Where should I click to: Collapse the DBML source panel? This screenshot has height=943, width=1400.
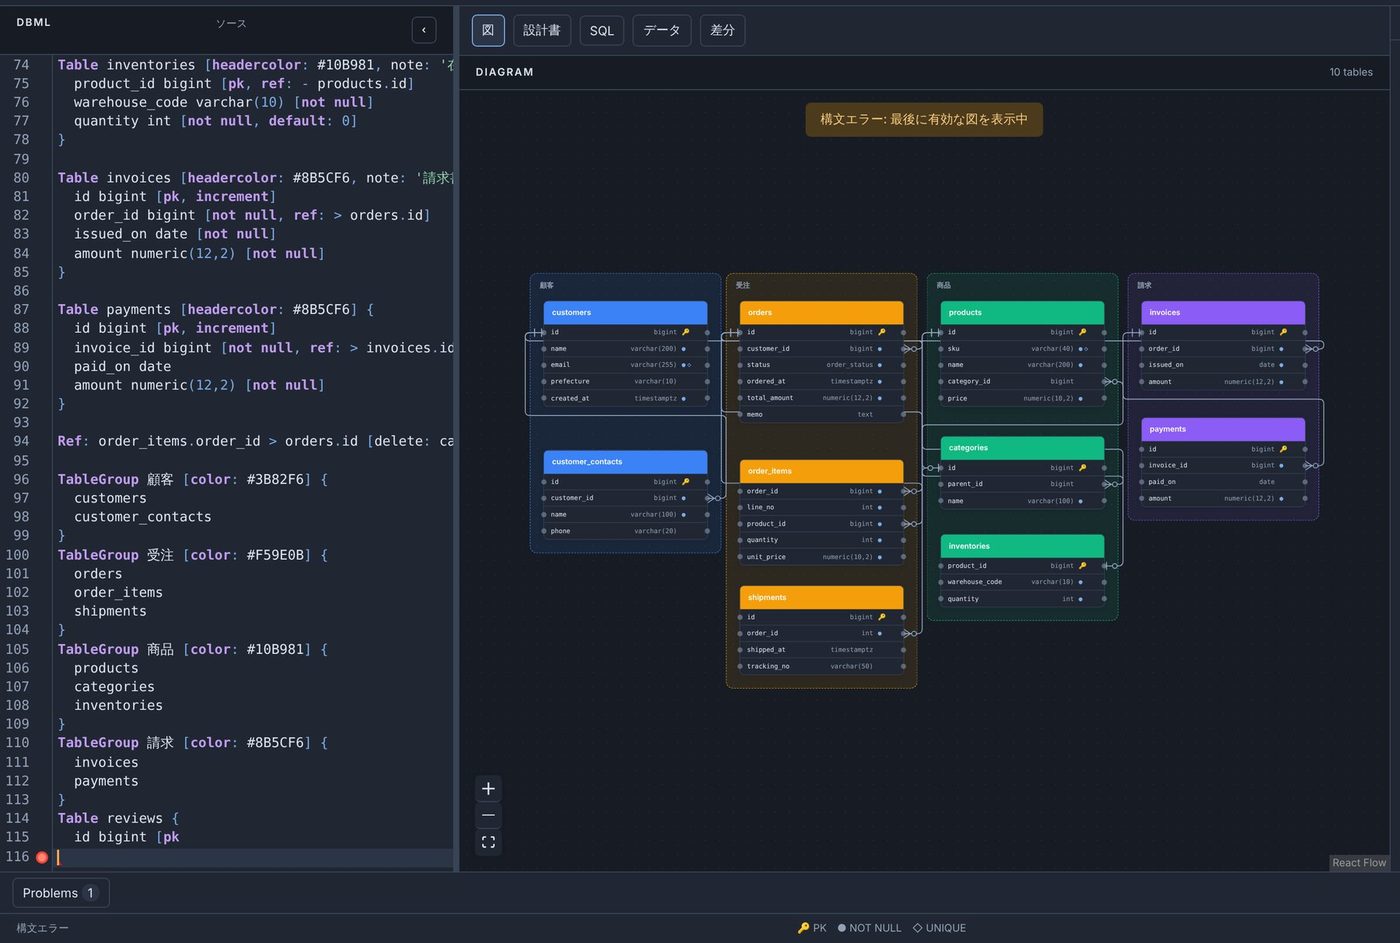(424, 30)
